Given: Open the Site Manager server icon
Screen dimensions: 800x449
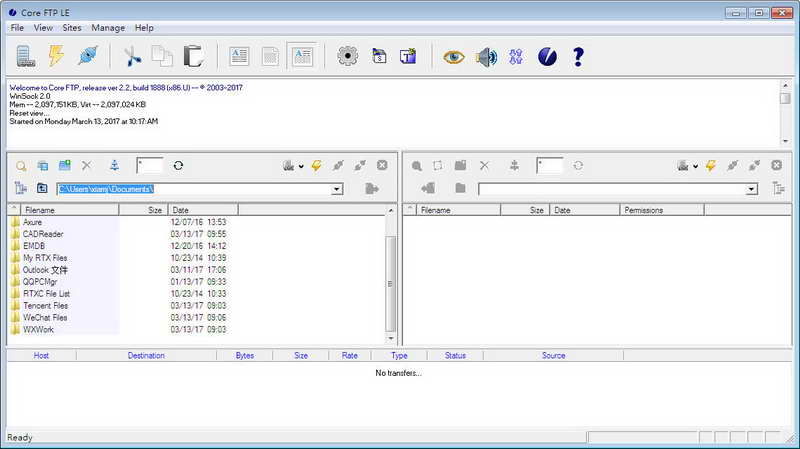Looking at the screenshot, I should pyautogui.click(x=26, y=56).
